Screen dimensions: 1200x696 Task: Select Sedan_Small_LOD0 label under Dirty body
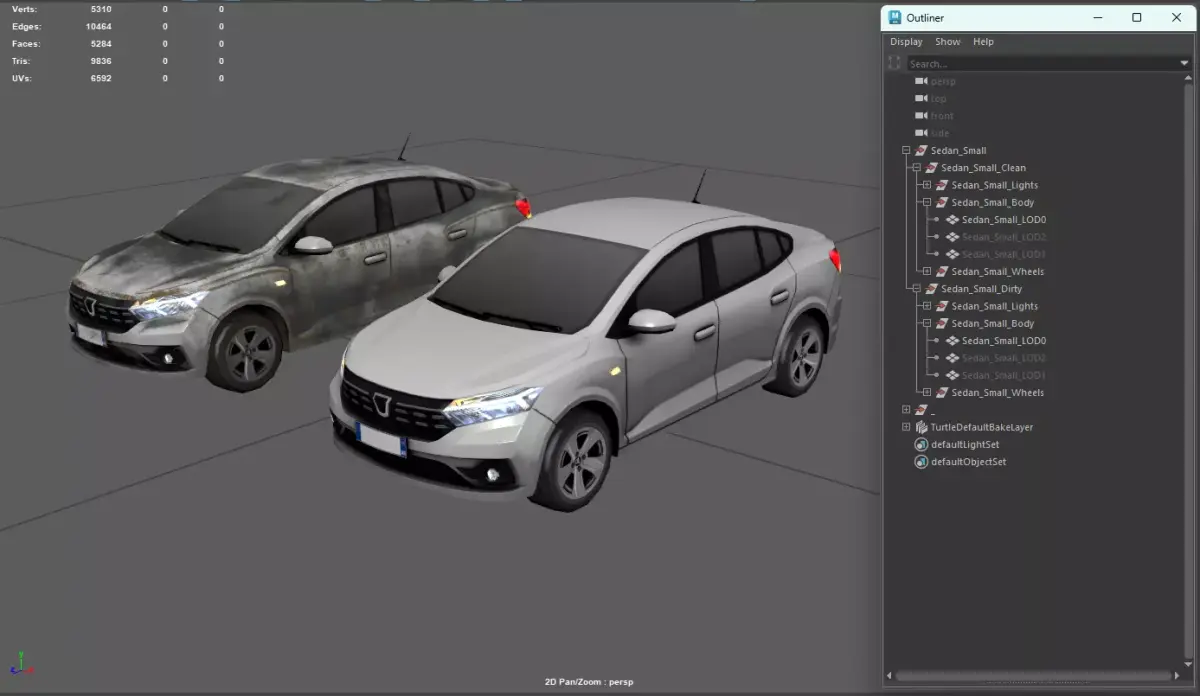[1004, 341]
